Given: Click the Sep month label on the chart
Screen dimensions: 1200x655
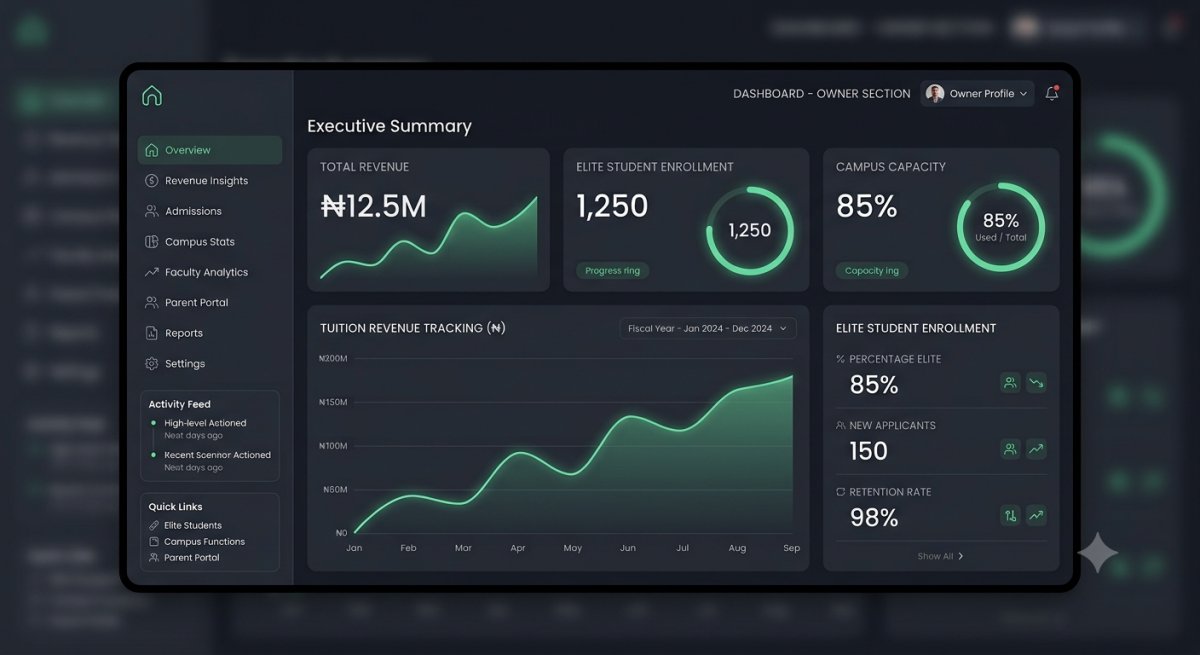Looking at the screenshot, I should (x=791, y=548).
